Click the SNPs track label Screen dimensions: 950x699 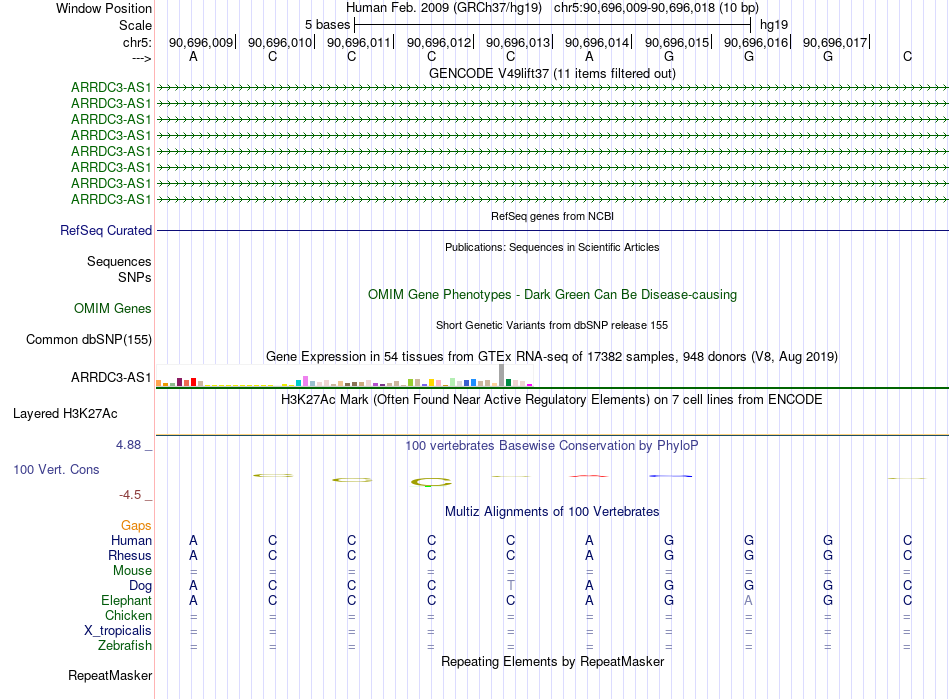pos(135,277)
